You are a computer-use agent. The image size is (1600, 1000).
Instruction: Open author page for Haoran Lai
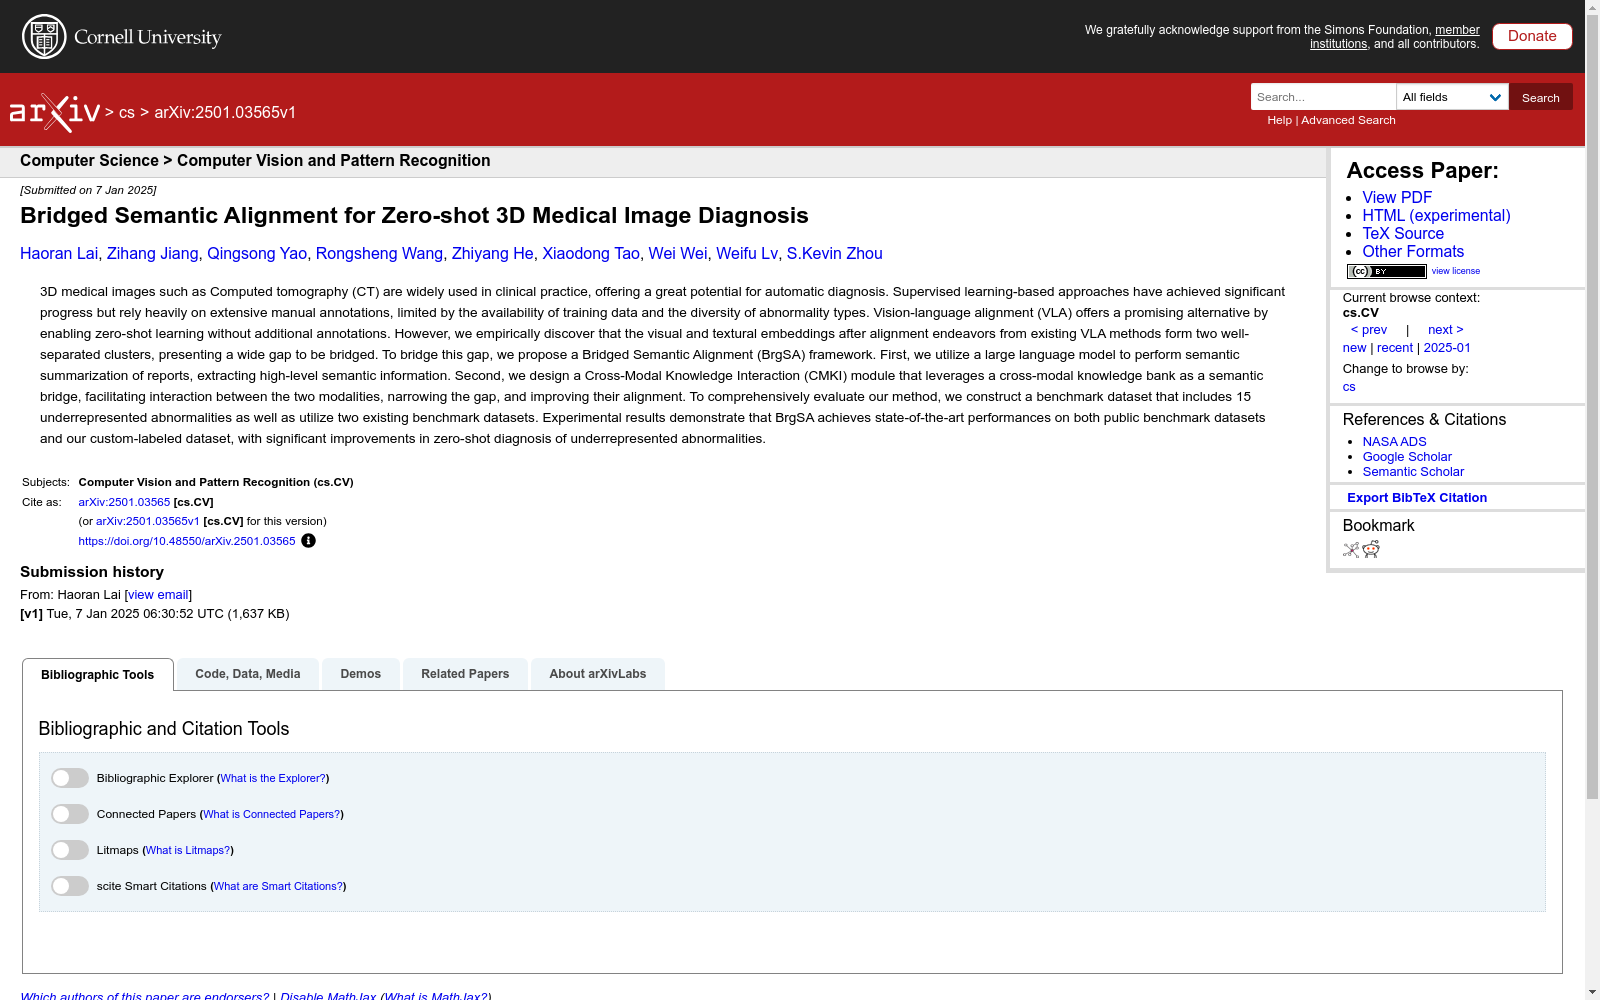[x=59, y=253]
